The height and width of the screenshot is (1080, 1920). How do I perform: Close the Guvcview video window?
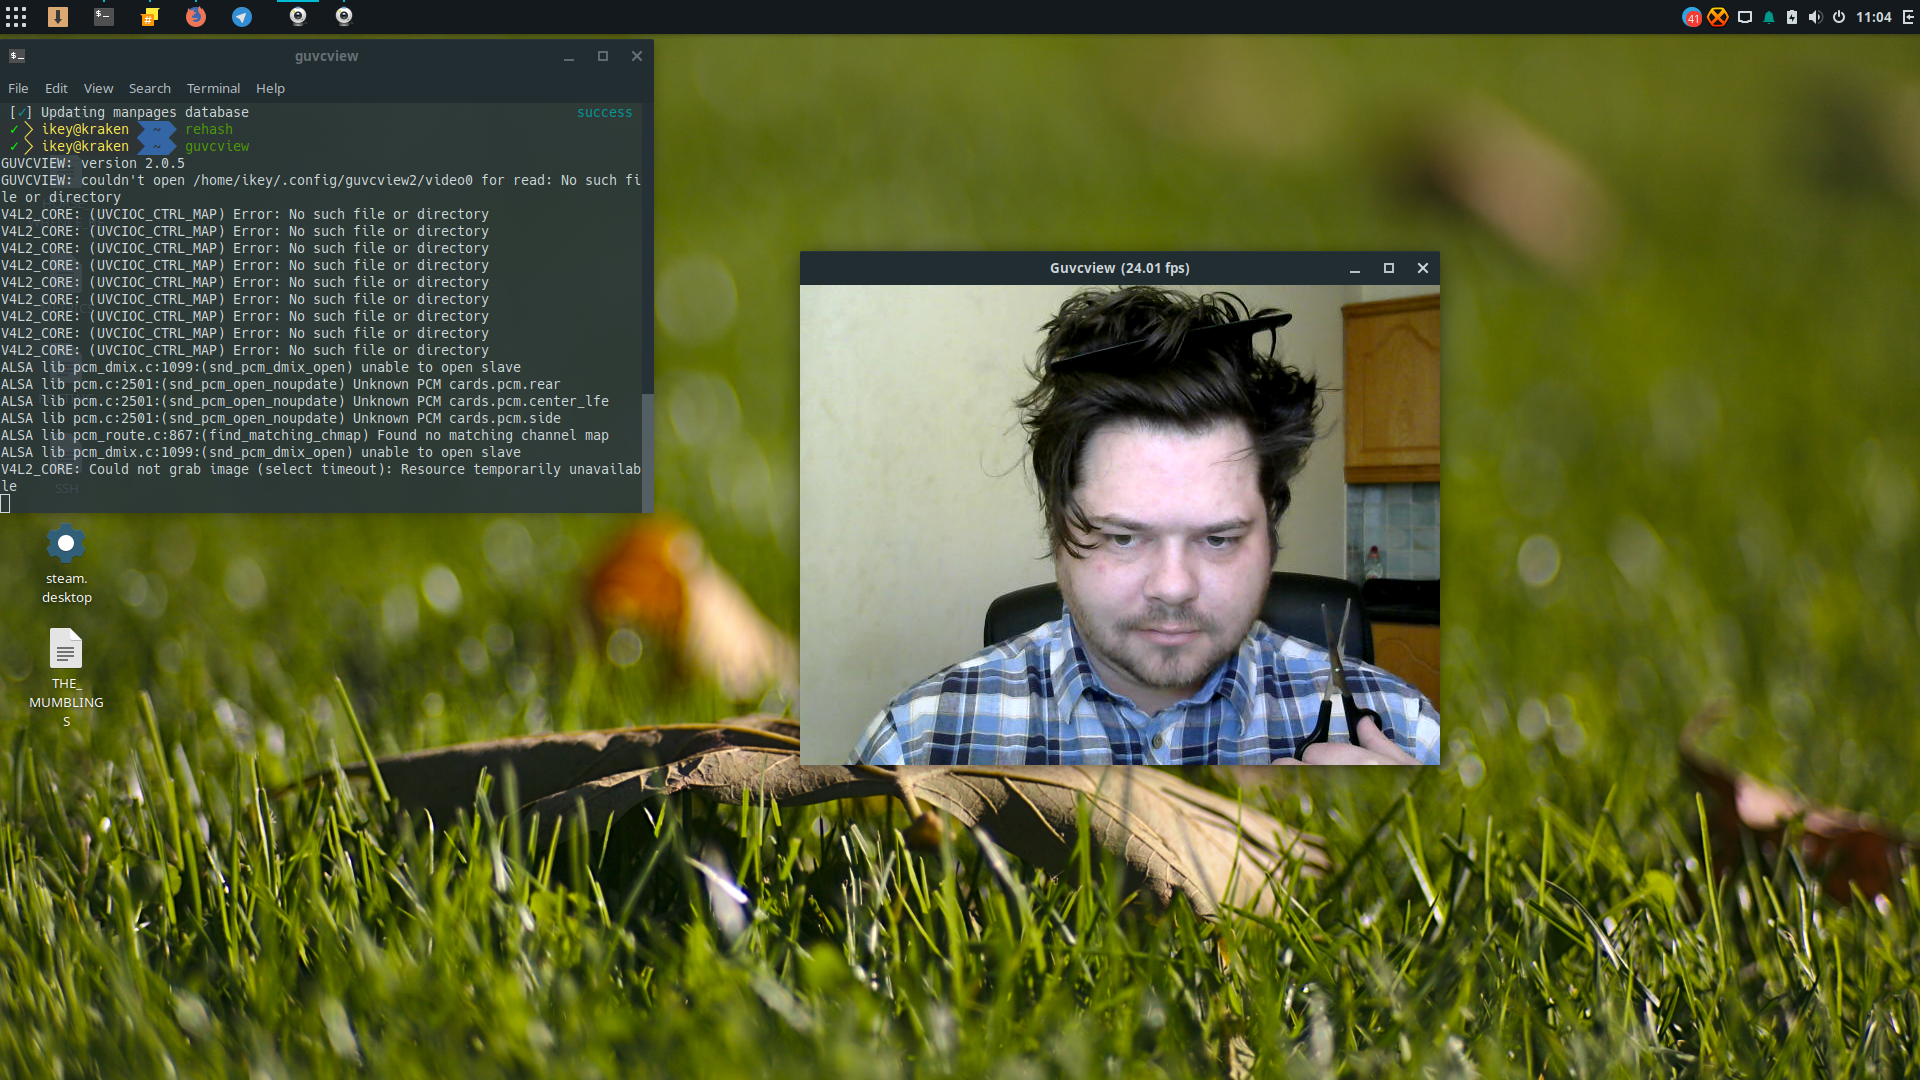tap(1423, 268)
